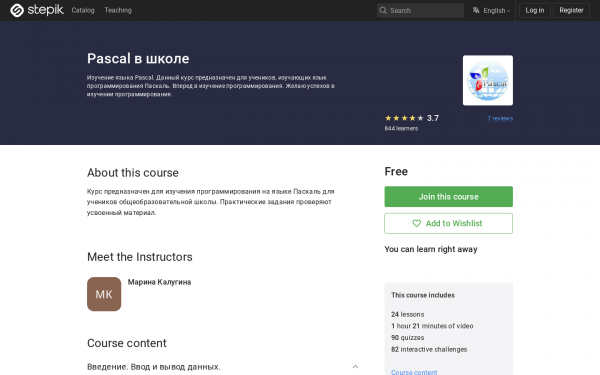Click the Join this course button

click(x=448, y=197)
